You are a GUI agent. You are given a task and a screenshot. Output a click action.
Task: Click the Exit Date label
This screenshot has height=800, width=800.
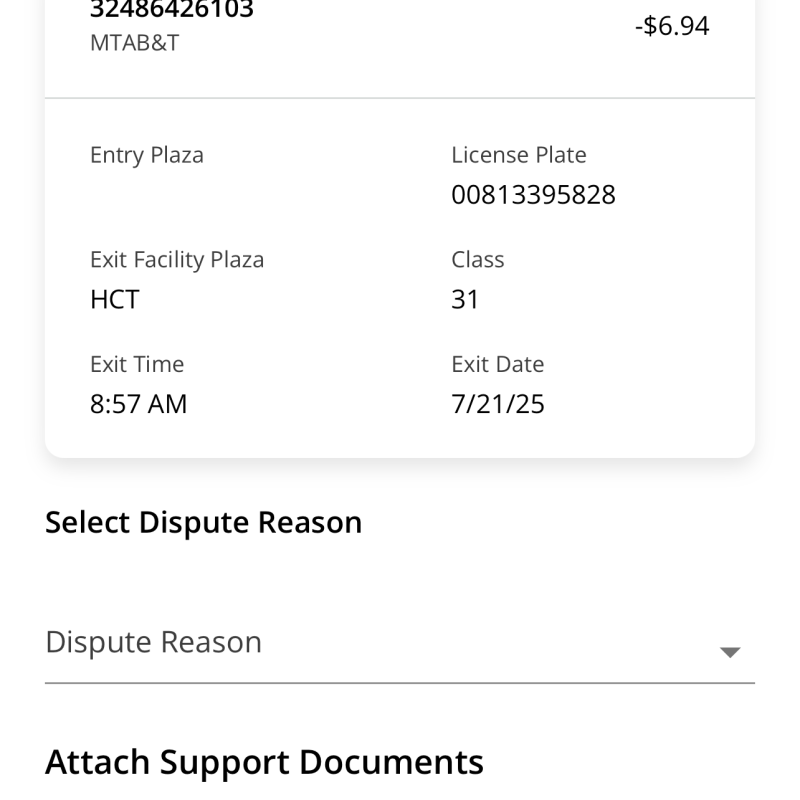pyautogui.click(x=498, y=364)
